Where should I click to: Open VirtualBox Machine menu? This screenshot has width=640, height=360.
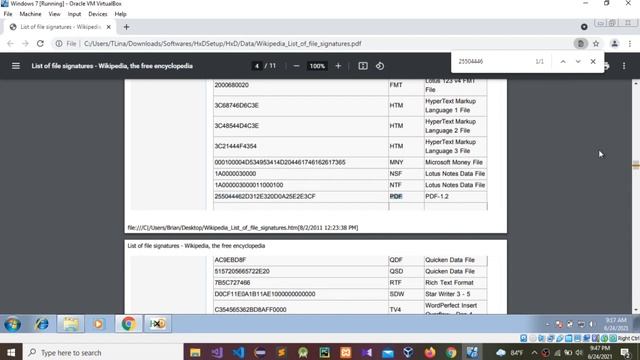(x=30, y=14)
